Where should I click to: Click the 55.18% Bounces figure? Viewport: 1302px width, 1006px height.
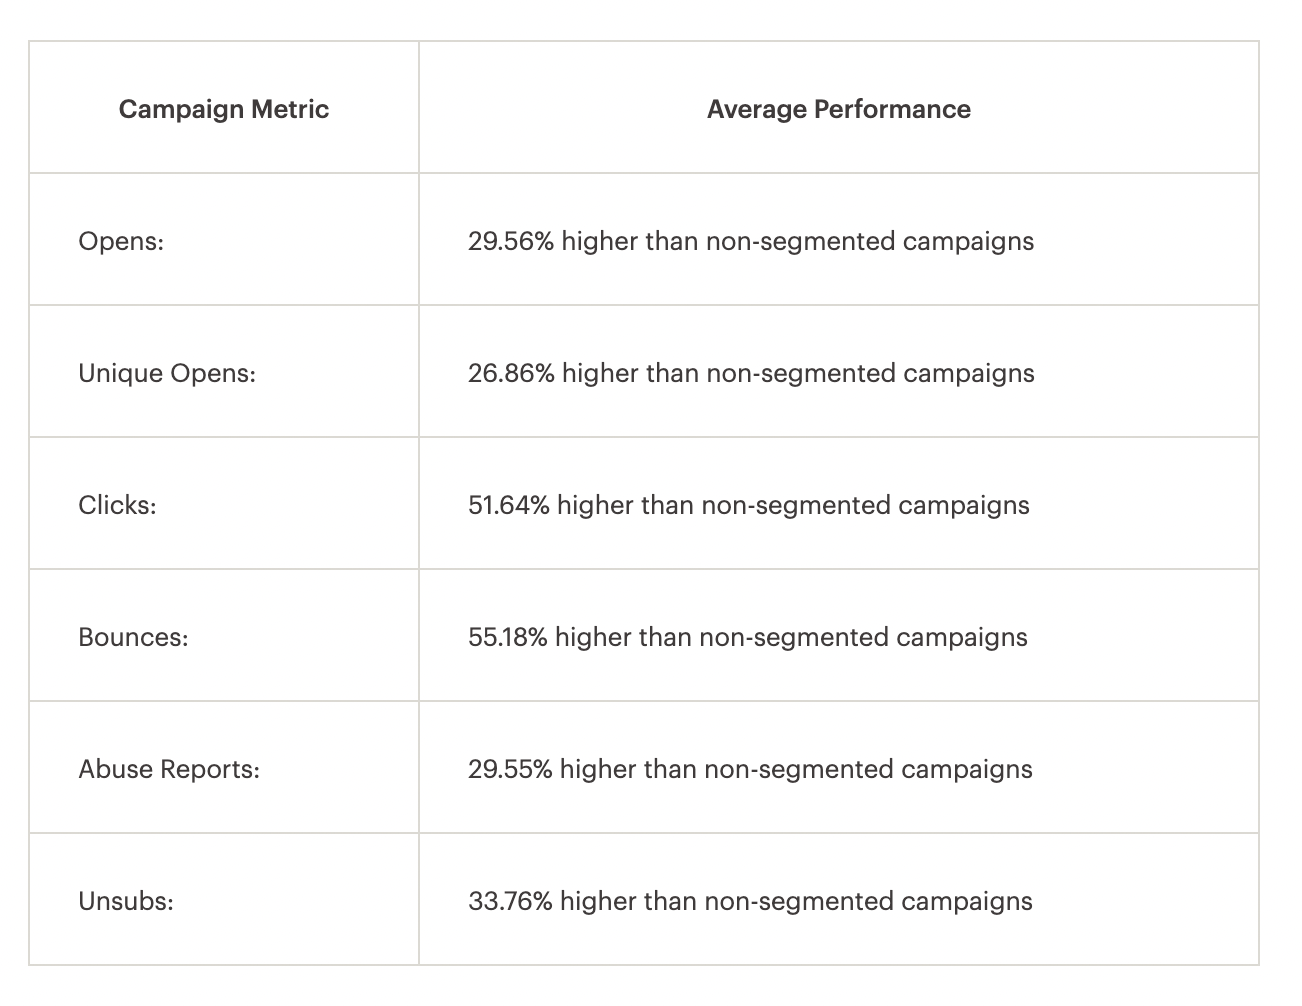point(507,637)
